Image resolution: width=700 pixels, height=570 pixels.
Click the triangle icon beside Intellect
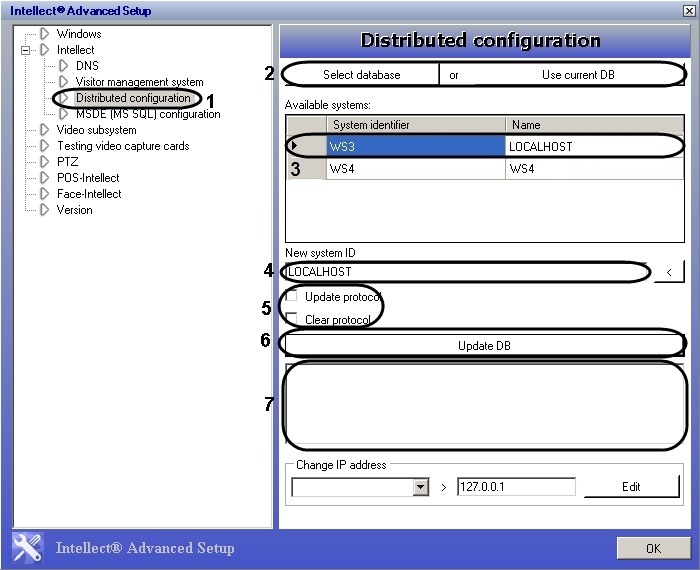[44, 50]
